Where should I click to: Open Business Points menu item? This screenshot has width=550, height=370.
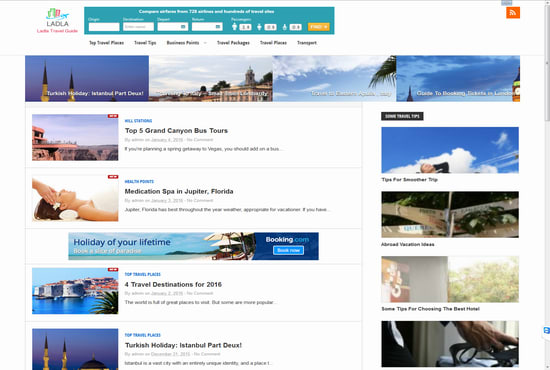(x=183, y=43)
